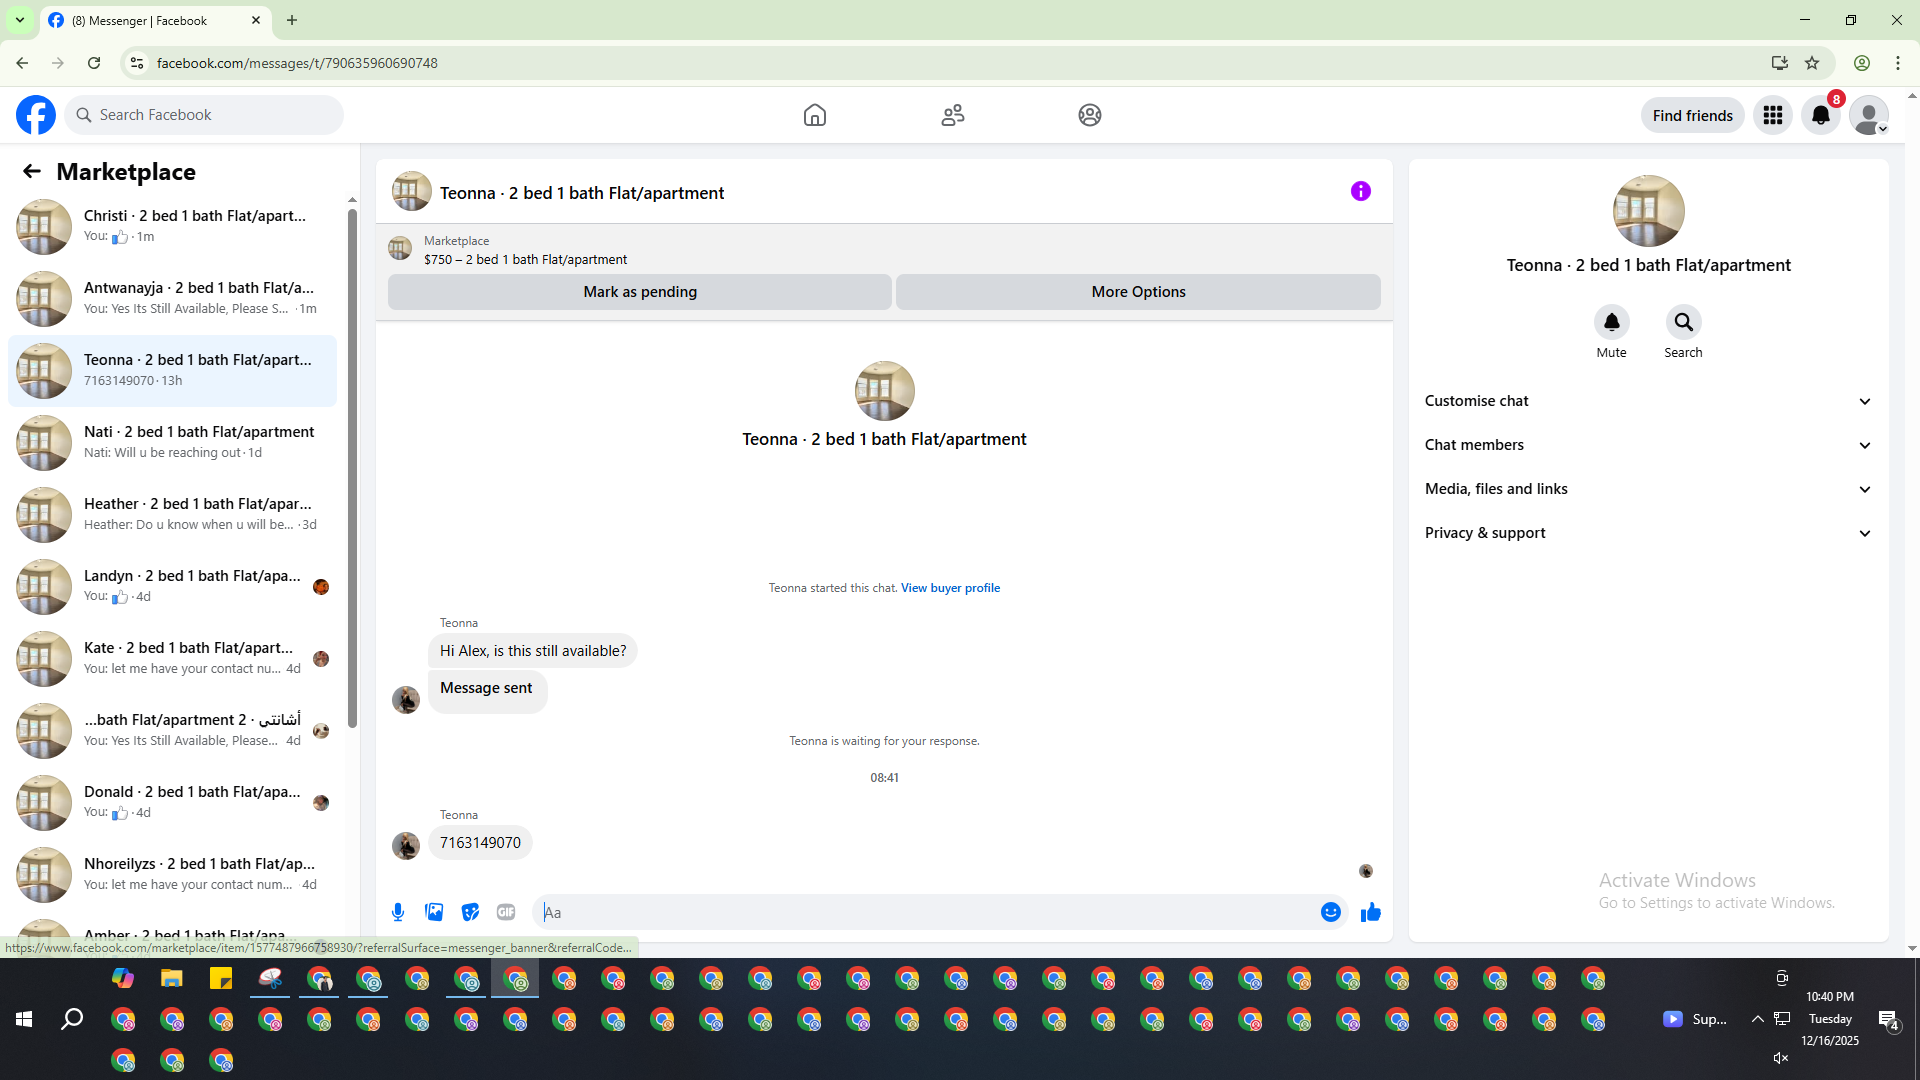Click the Find friends button
Viewport: 1920px width, 1080px height.
point(1693,115)
